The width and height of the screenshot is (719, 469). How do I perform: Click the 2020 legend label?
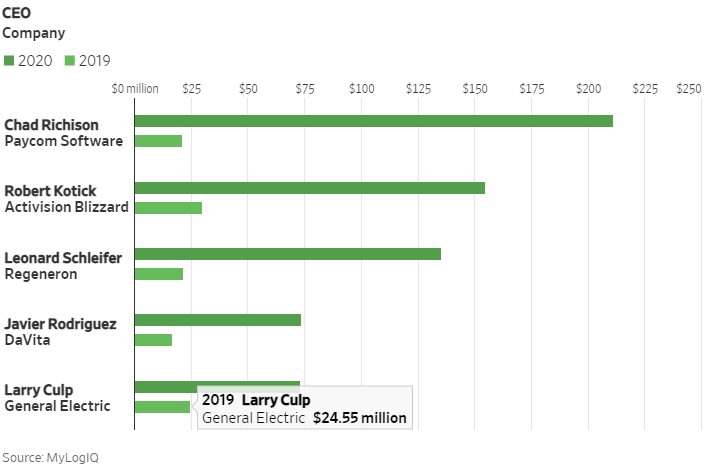coord(35,61)
